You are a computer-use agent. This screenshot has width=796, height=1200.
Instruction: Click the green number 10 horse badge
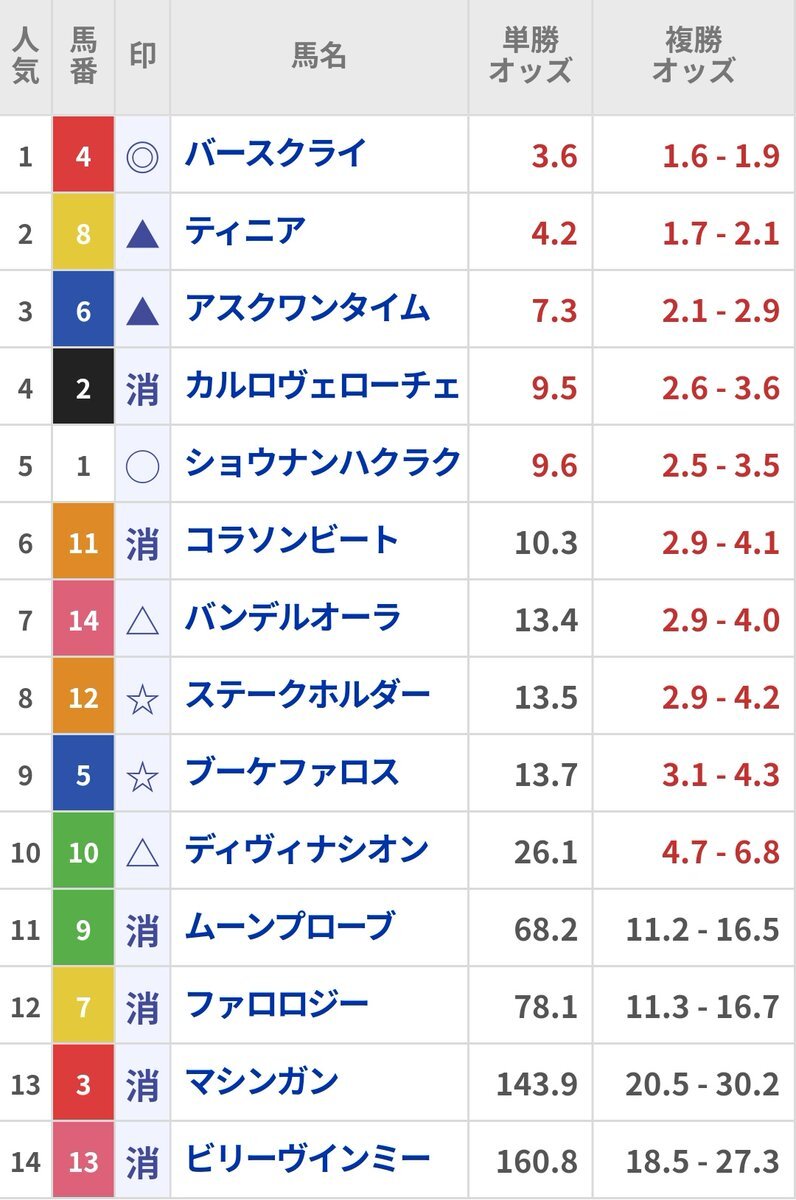click(83, 853)
